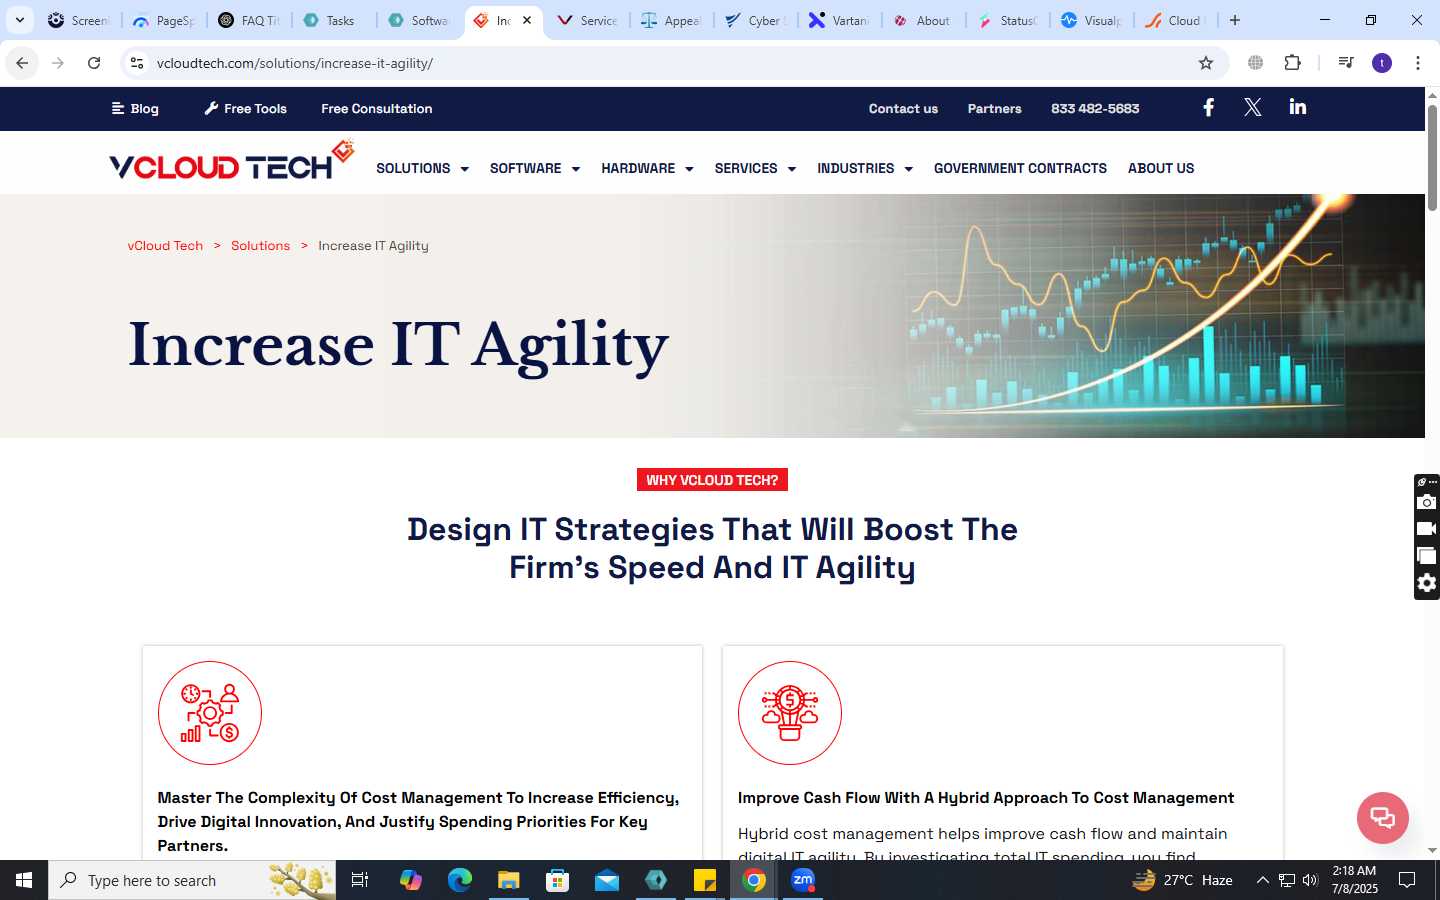Switch to the Tasks tab

[x=333, y=20]
